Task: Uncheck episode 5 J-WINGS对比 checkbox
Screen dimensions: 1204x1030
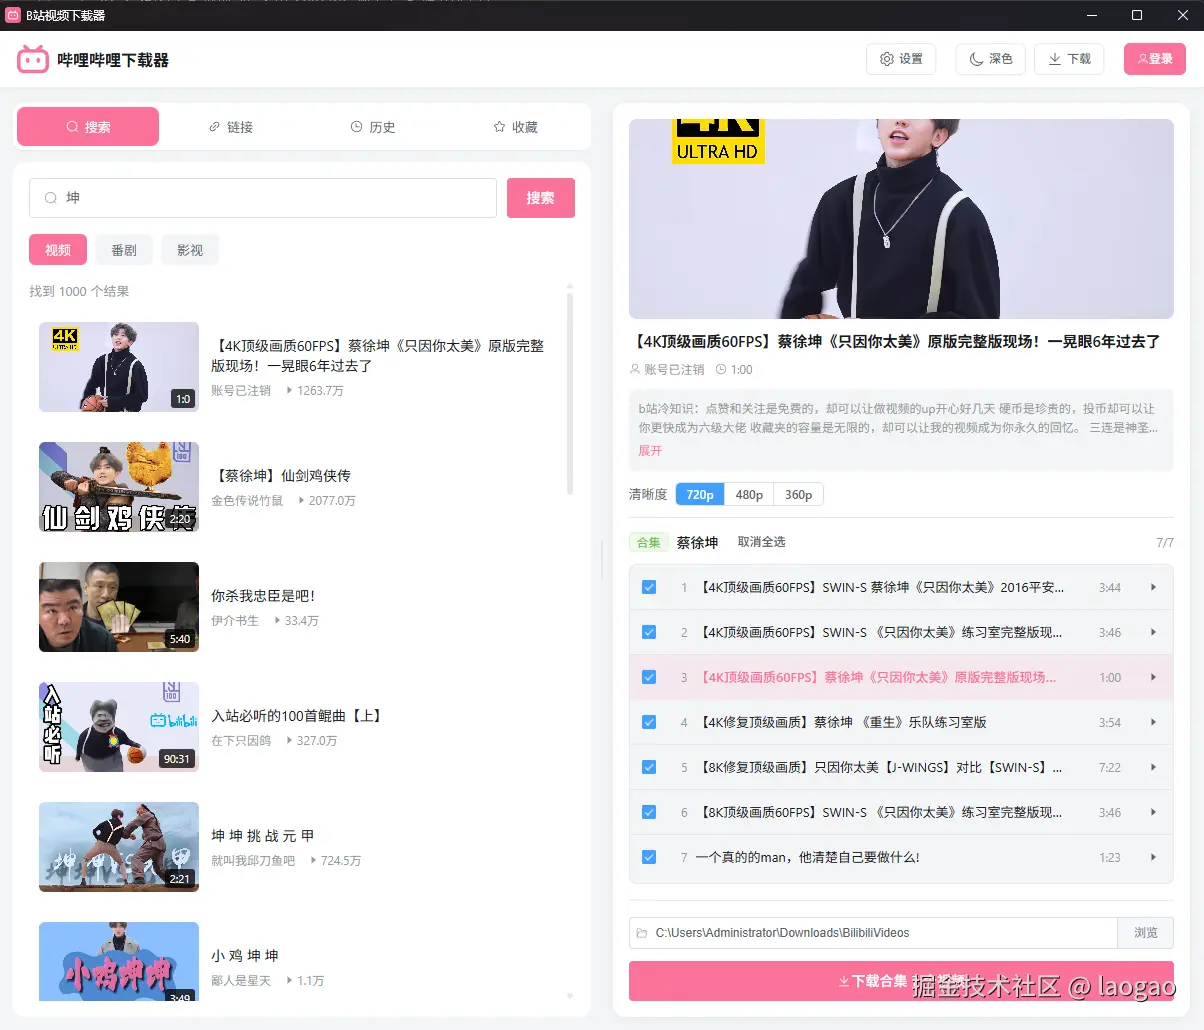Action: (x=649, y=767)
